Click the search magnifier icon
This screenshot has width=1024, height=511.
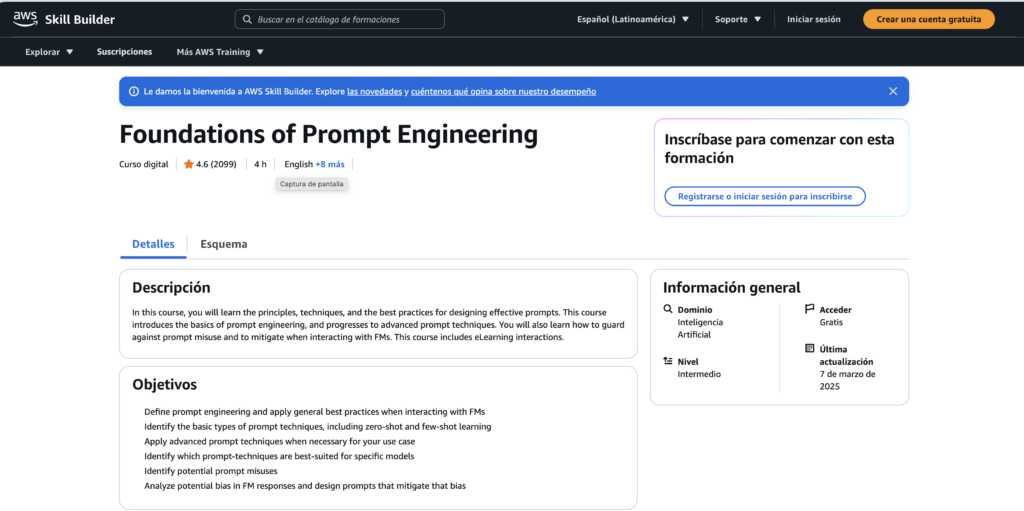pos(247,19)
